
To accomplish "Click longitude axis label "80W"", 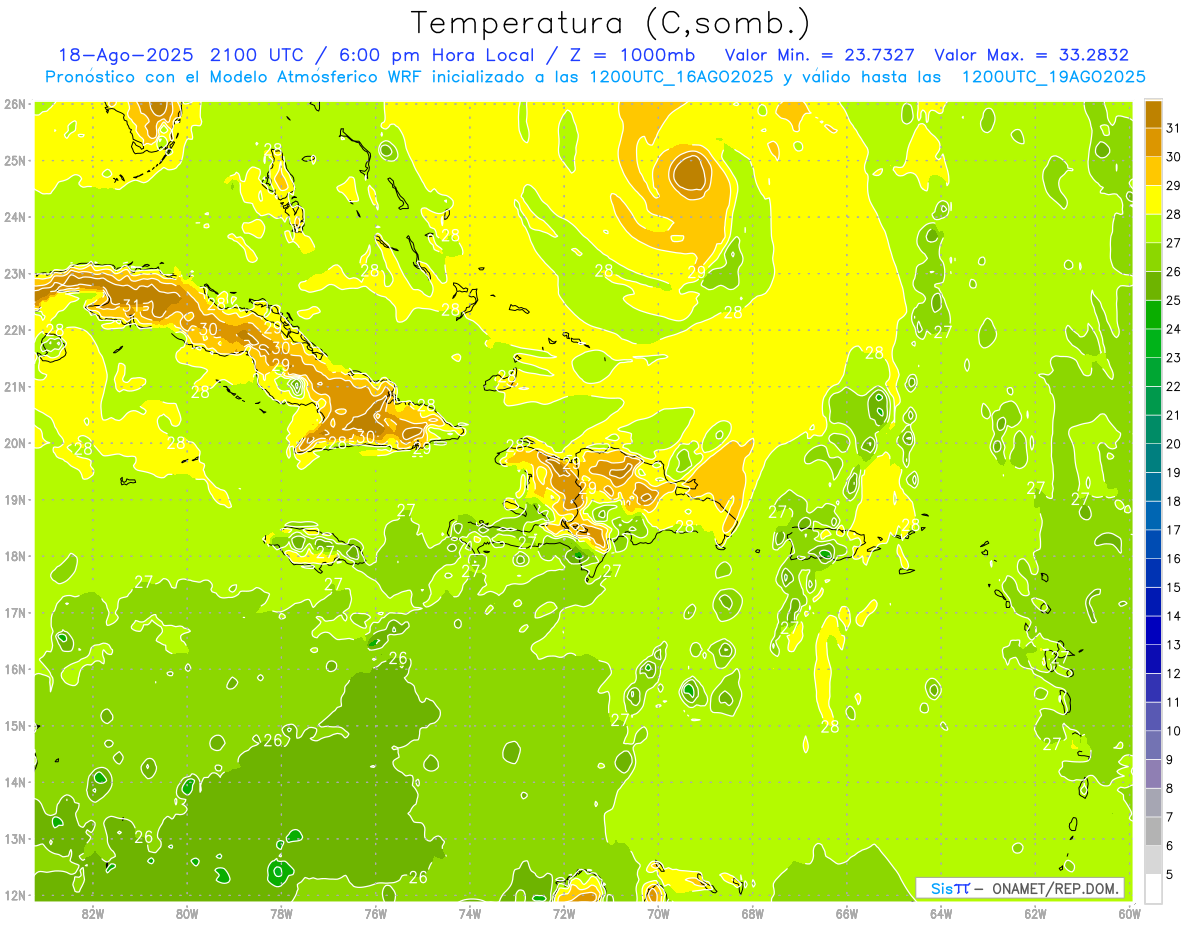I will pyautogui.click(x=187, y=912).
